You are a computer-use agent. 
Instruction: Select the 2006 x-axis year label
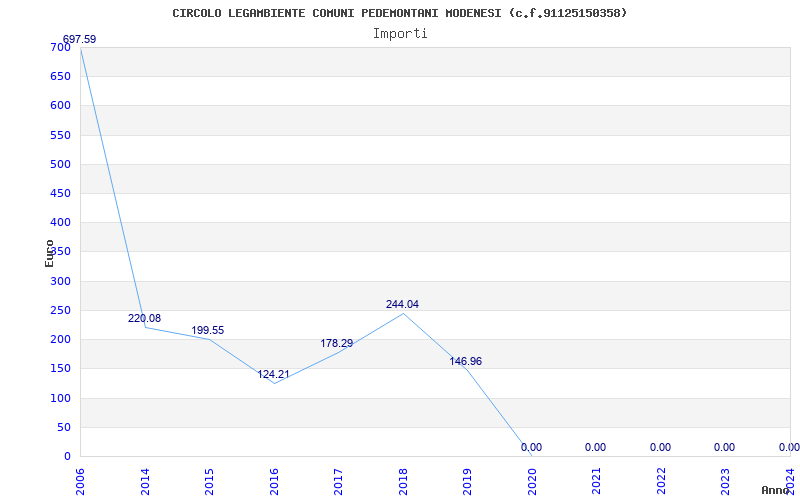(81, 482)
